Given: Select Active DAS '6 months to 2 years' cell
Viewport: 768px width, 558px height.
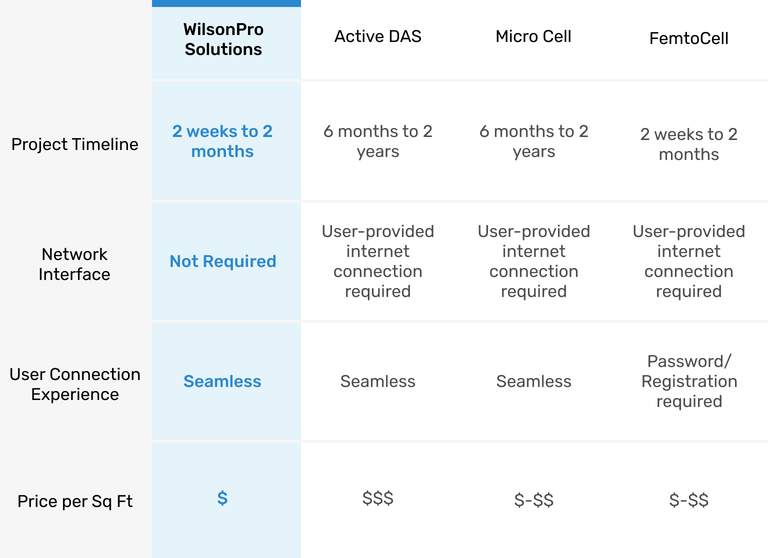Looking at the screenshot, I should coord(378,142).
